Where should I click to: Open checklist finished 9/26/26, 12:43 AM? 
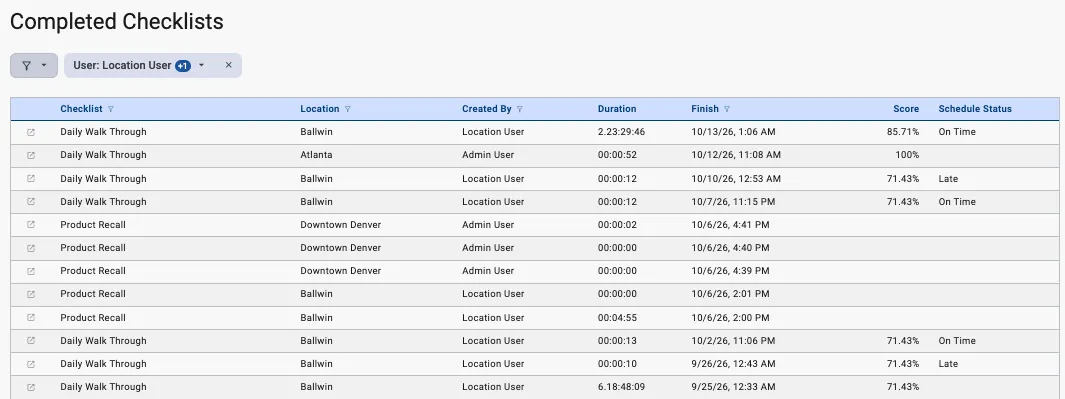[31, 364]
